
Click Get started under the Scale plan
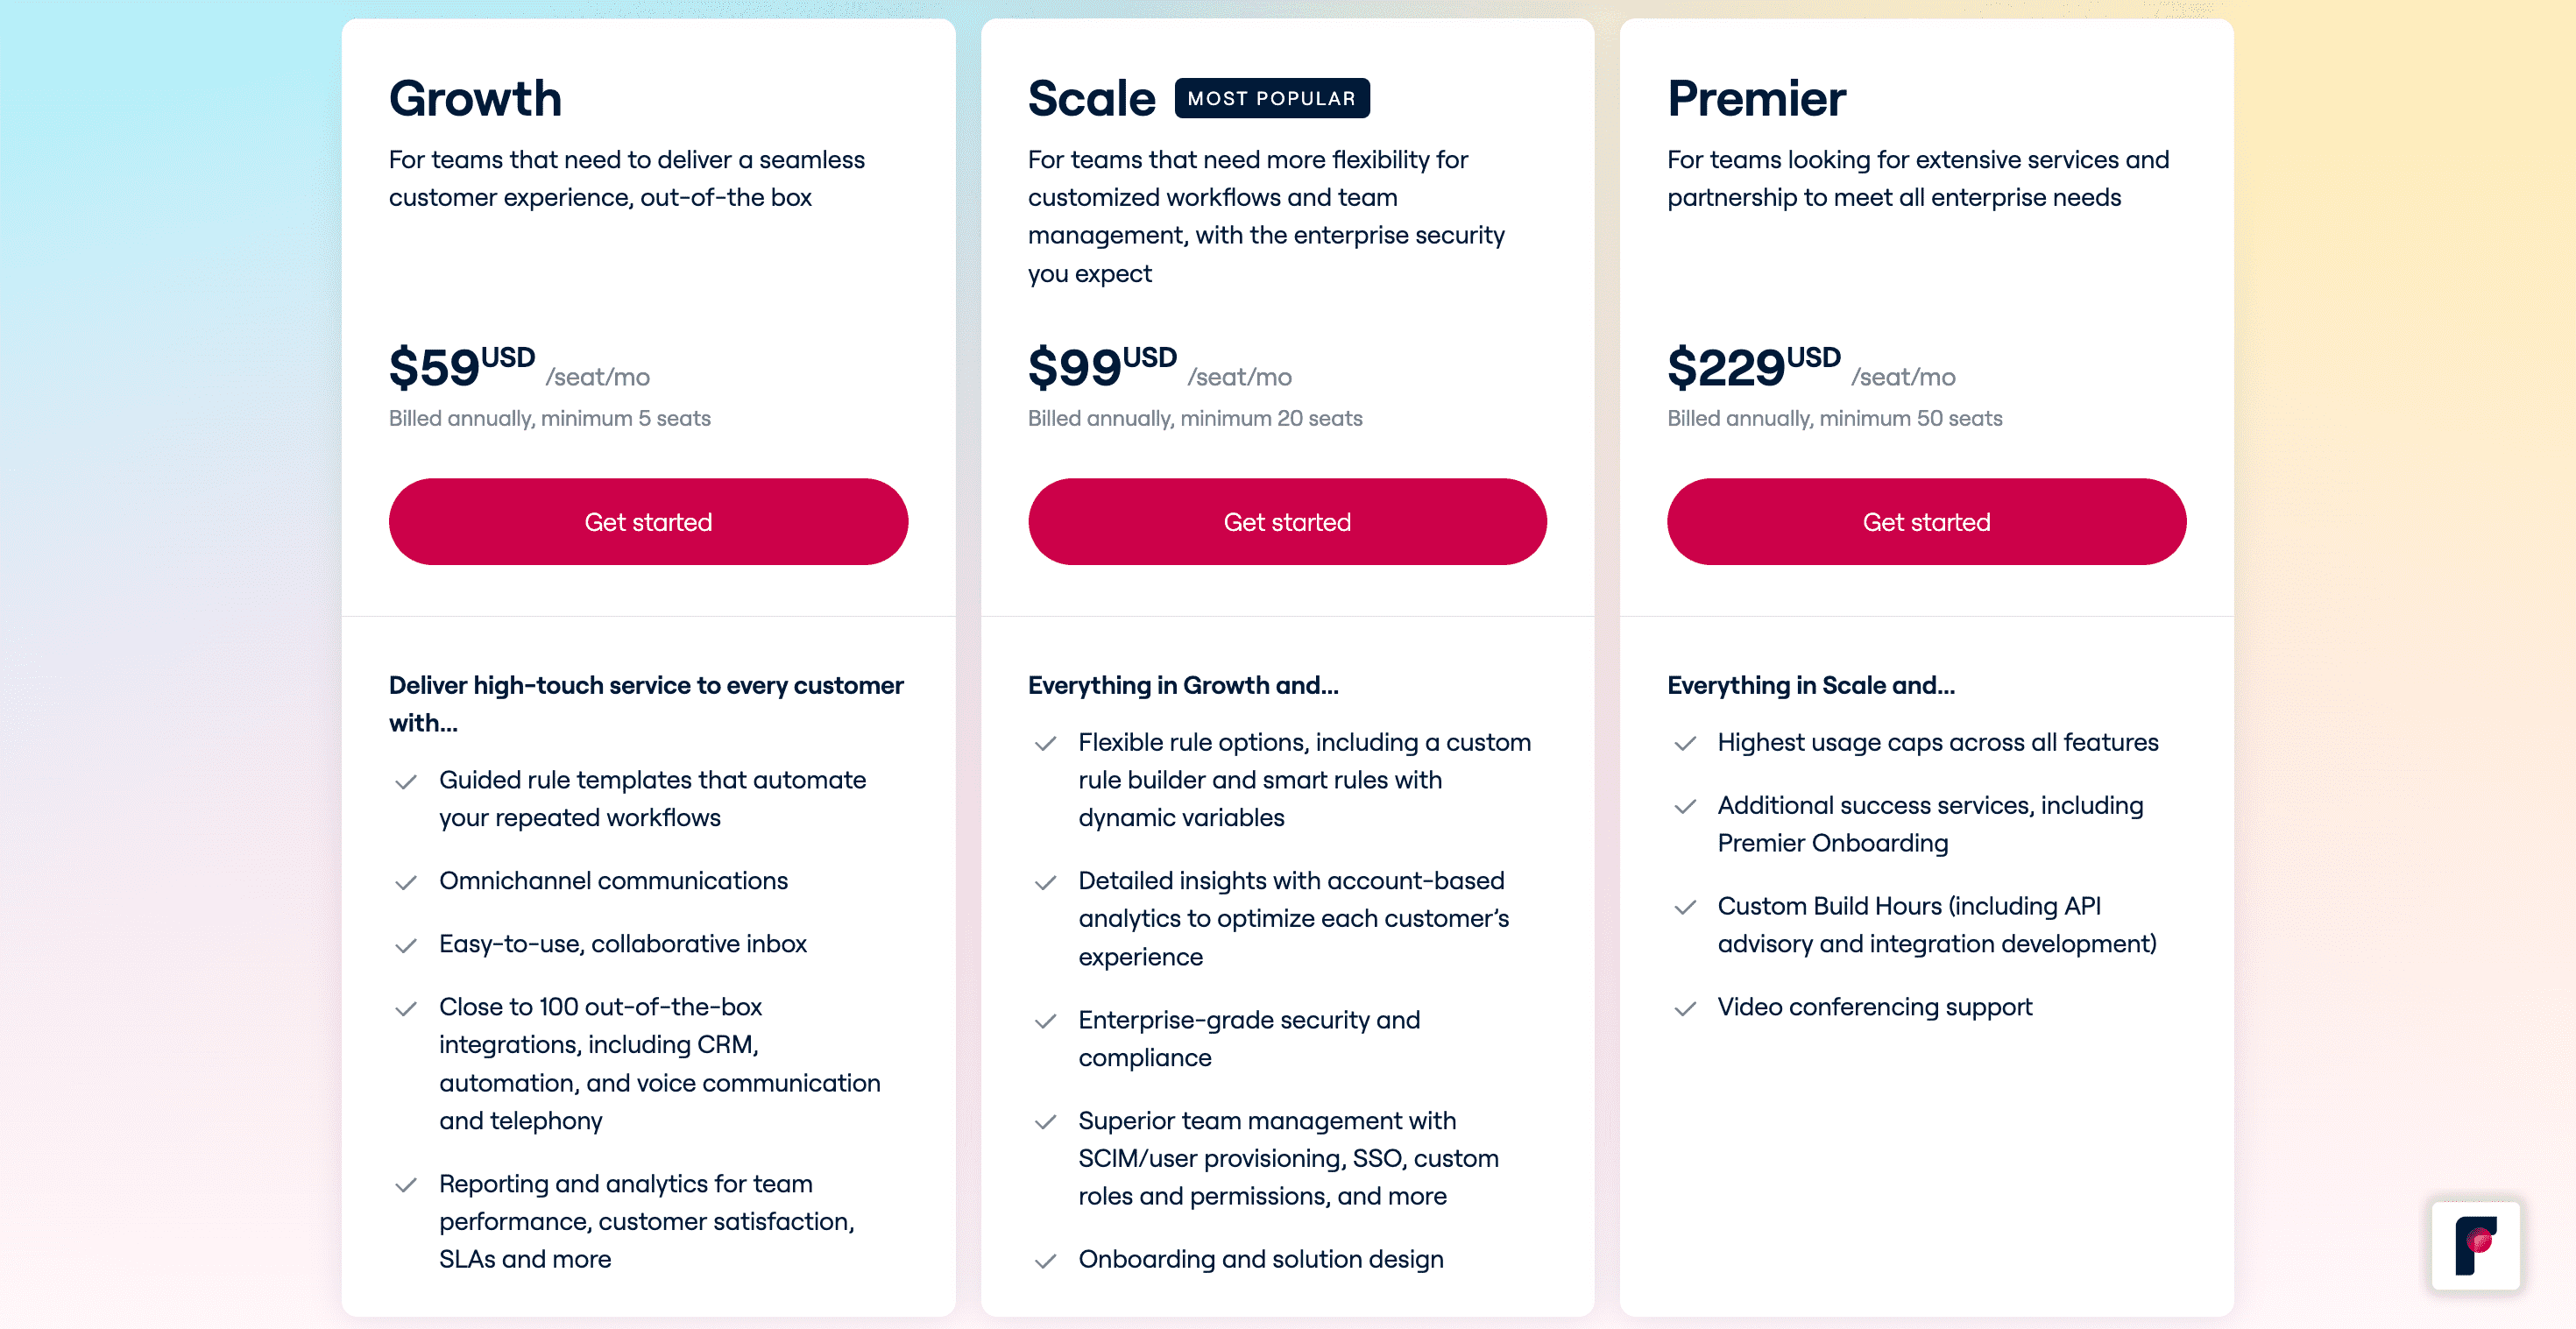[1287, 522]
